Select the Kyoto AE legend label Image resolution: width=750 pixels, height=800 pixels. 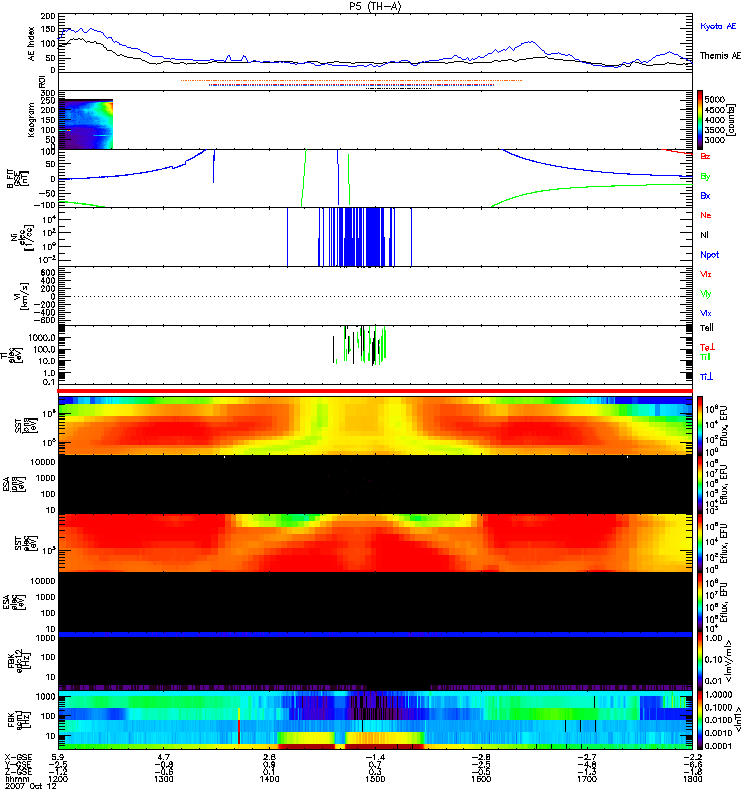click(x=718, y=26)
